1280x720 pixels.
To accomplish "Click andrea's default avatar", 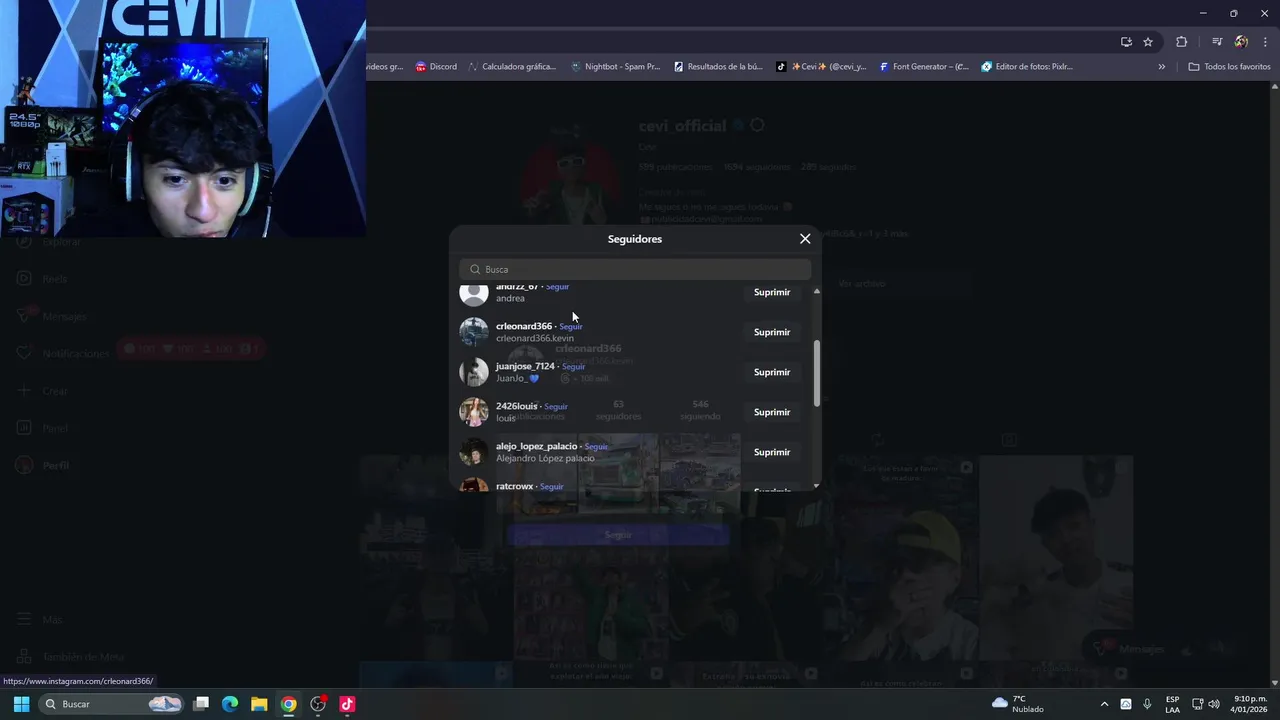I will [474, 292].
